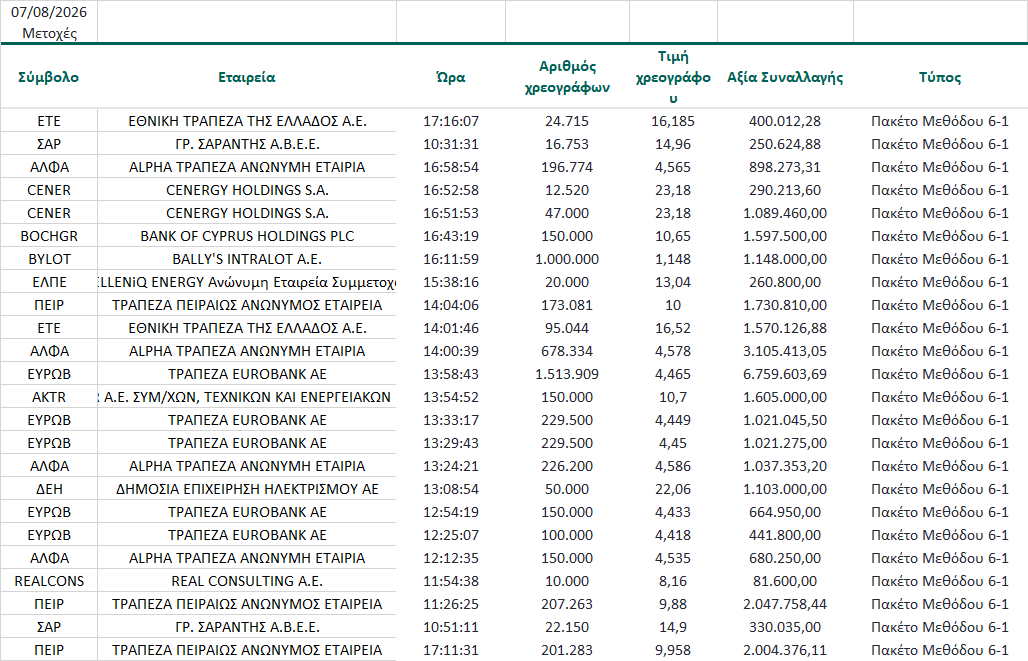The image size is (1028, 661).
Task: Click the value cell 441.800,00
Action: coord(785,534)
